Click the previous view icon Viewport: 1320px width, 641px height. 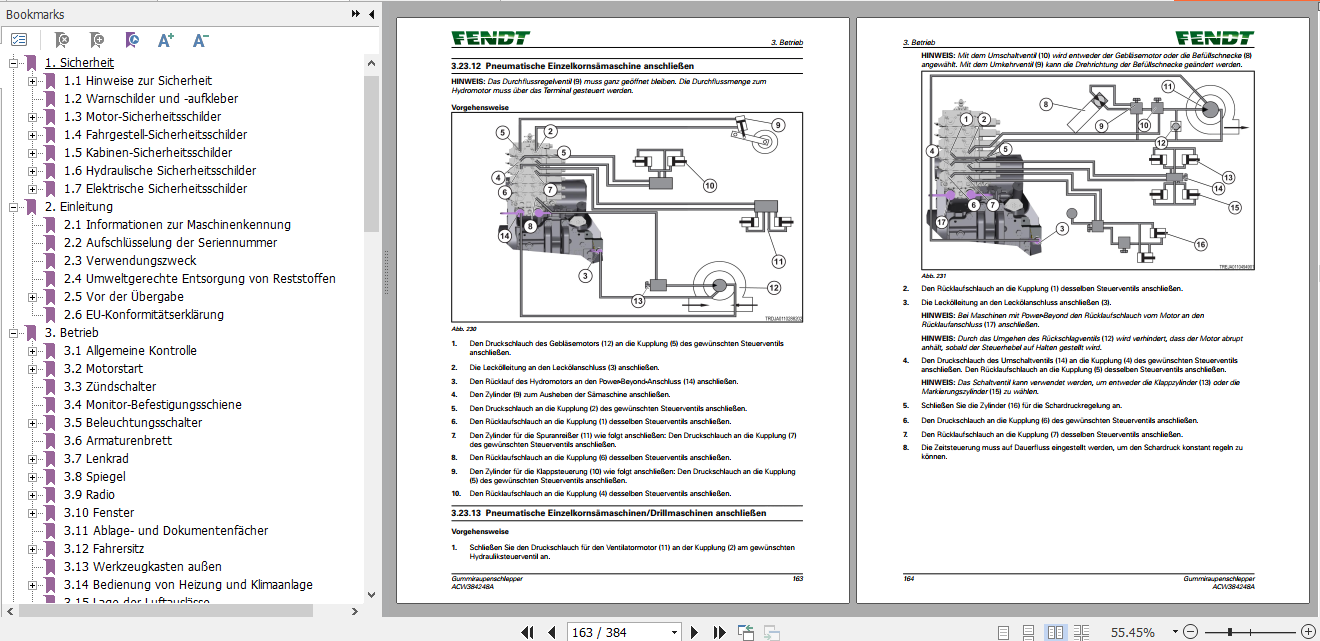pos(746,632)
